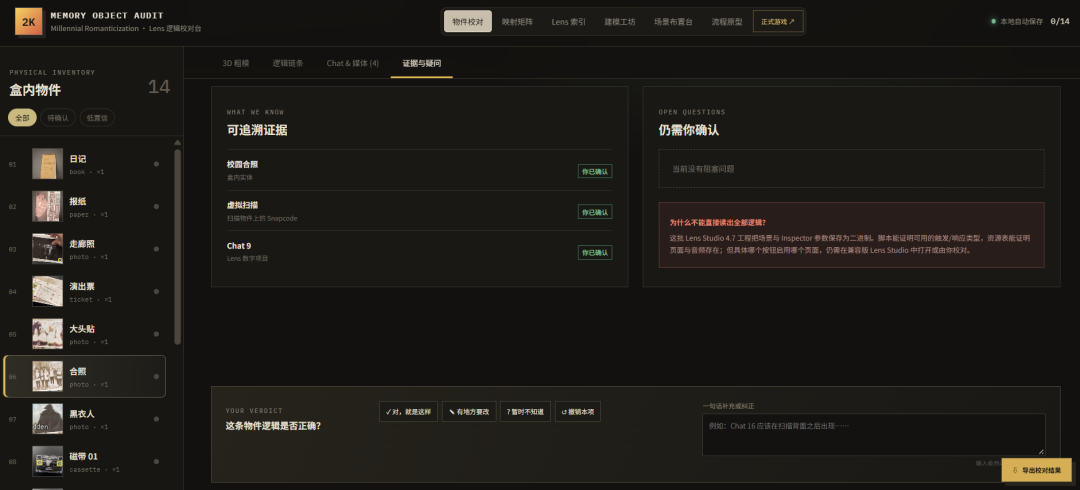Open the 磁带 01 cassette thumbnail
The width and height of the screenshot is (1080, 490).
(x=48, y=461)
